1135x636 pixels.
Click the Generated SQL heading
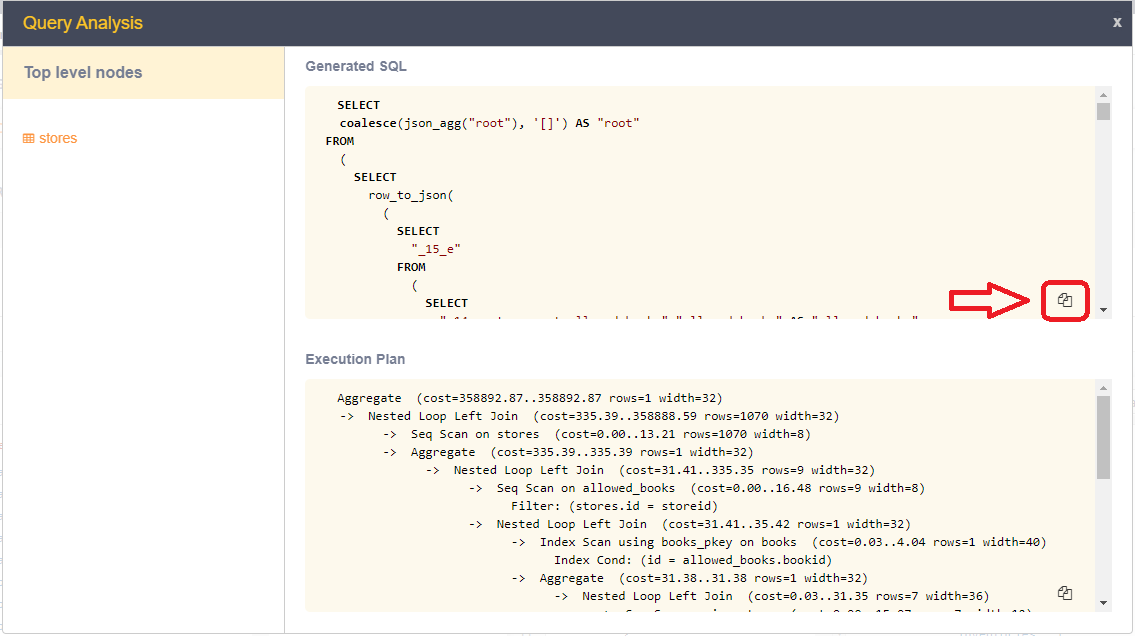pyautogui.click(x=356, y=66)
